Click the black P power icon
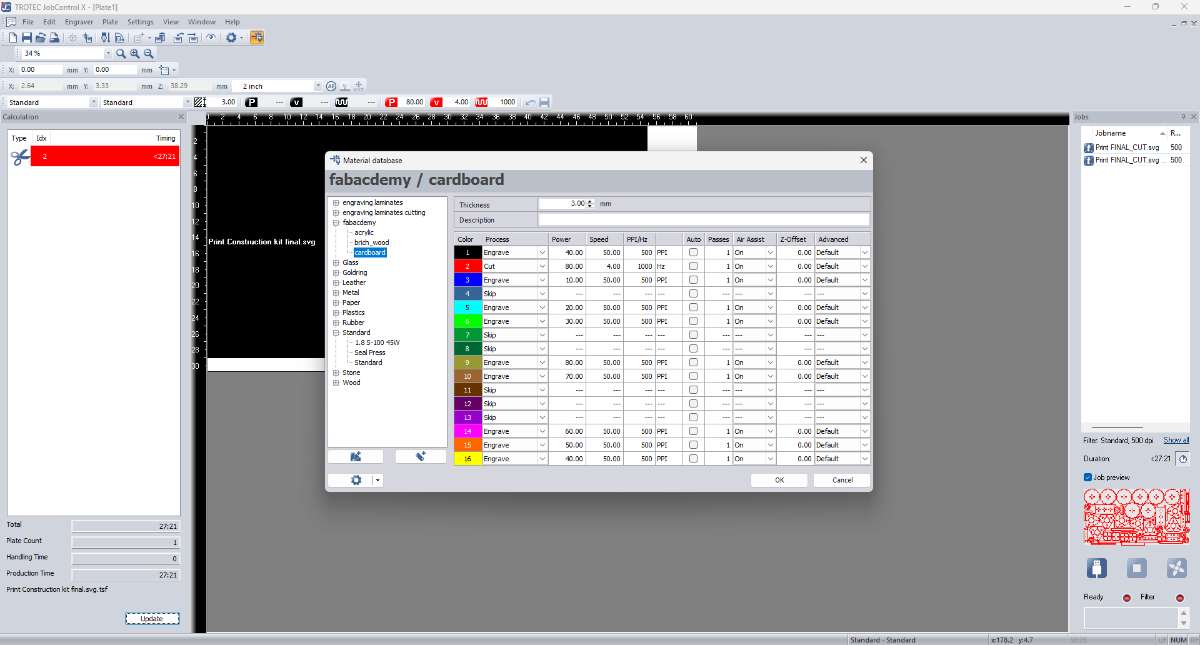Image resolution: width=1200 pixels, height=645 pixels. coord(252,102)
